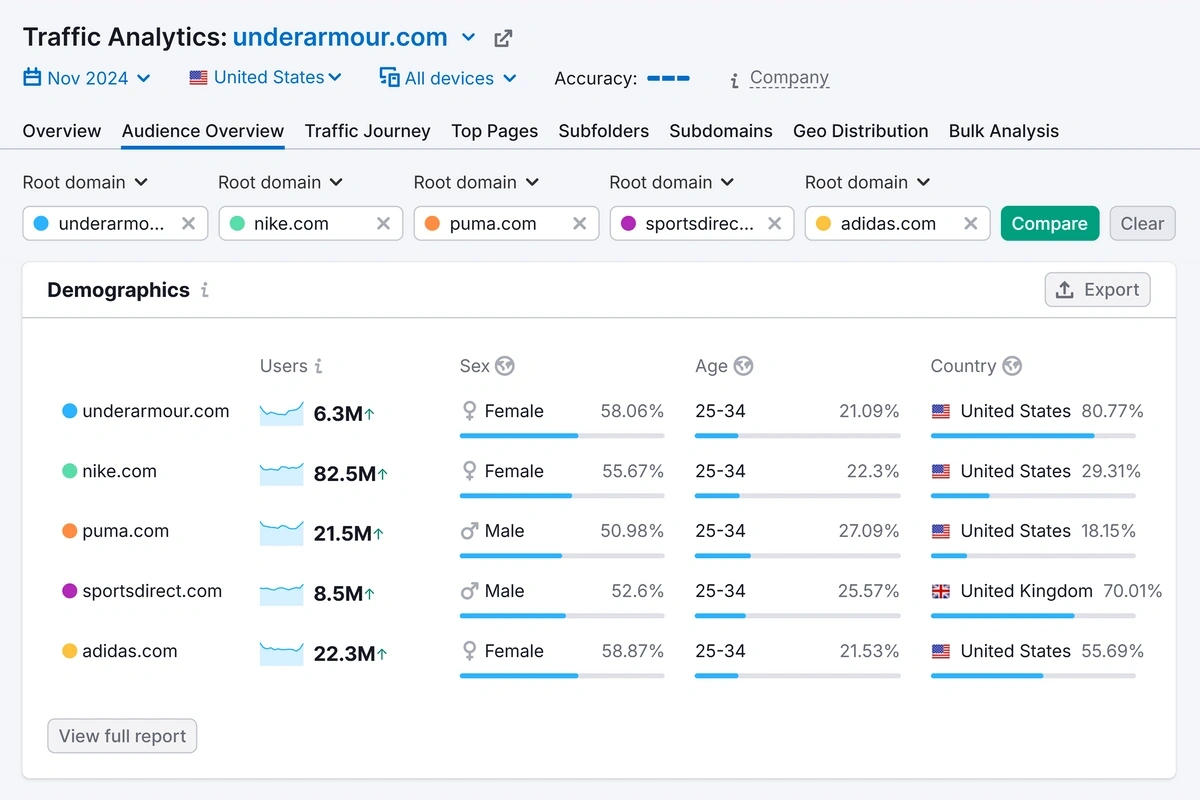Click the Demographics info icon

pyautogui.click(x=205, y=291)
